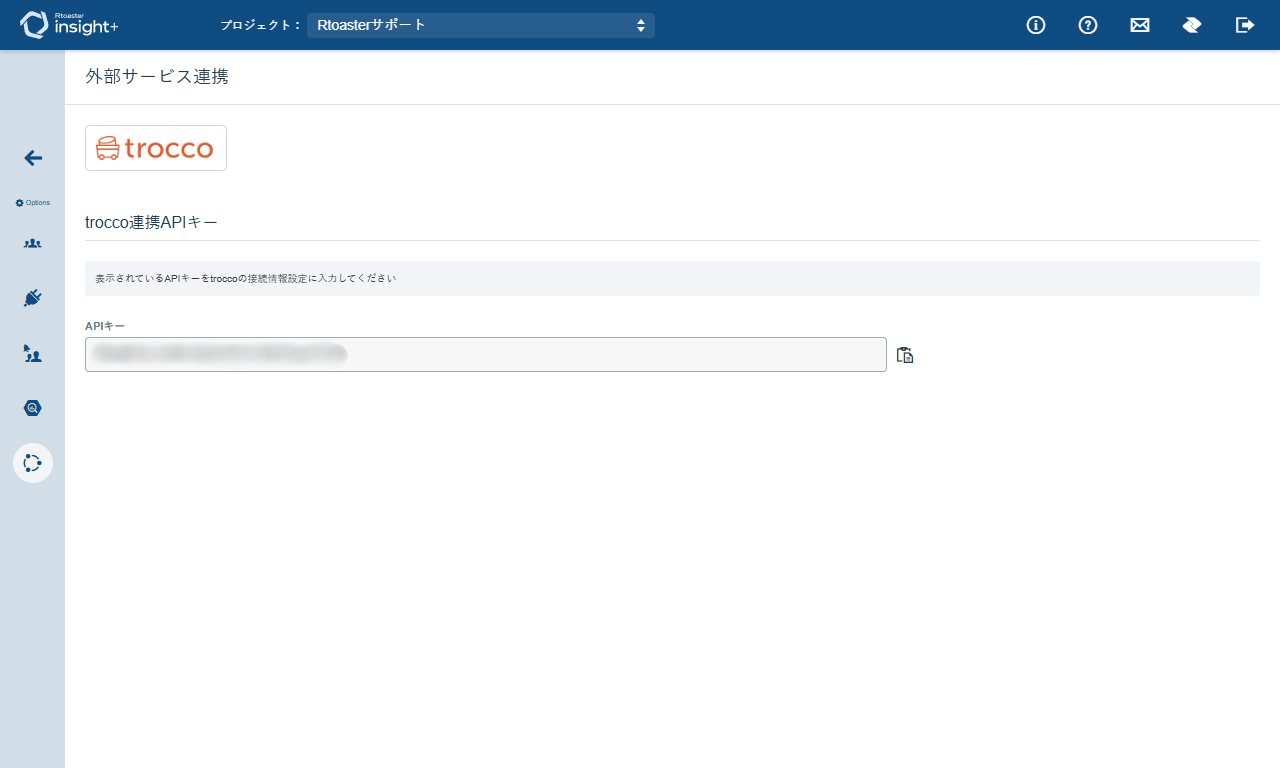Viewport: 1280px width, 768px height.
Task: Open the user assignment icon in sidebar
Action: coord(33,353)
